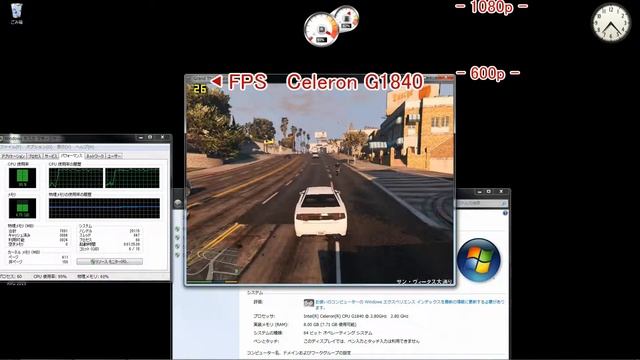Click the スレッド row in システム group
This screenshot has width=640, height=360.
[x=109, y=236]
